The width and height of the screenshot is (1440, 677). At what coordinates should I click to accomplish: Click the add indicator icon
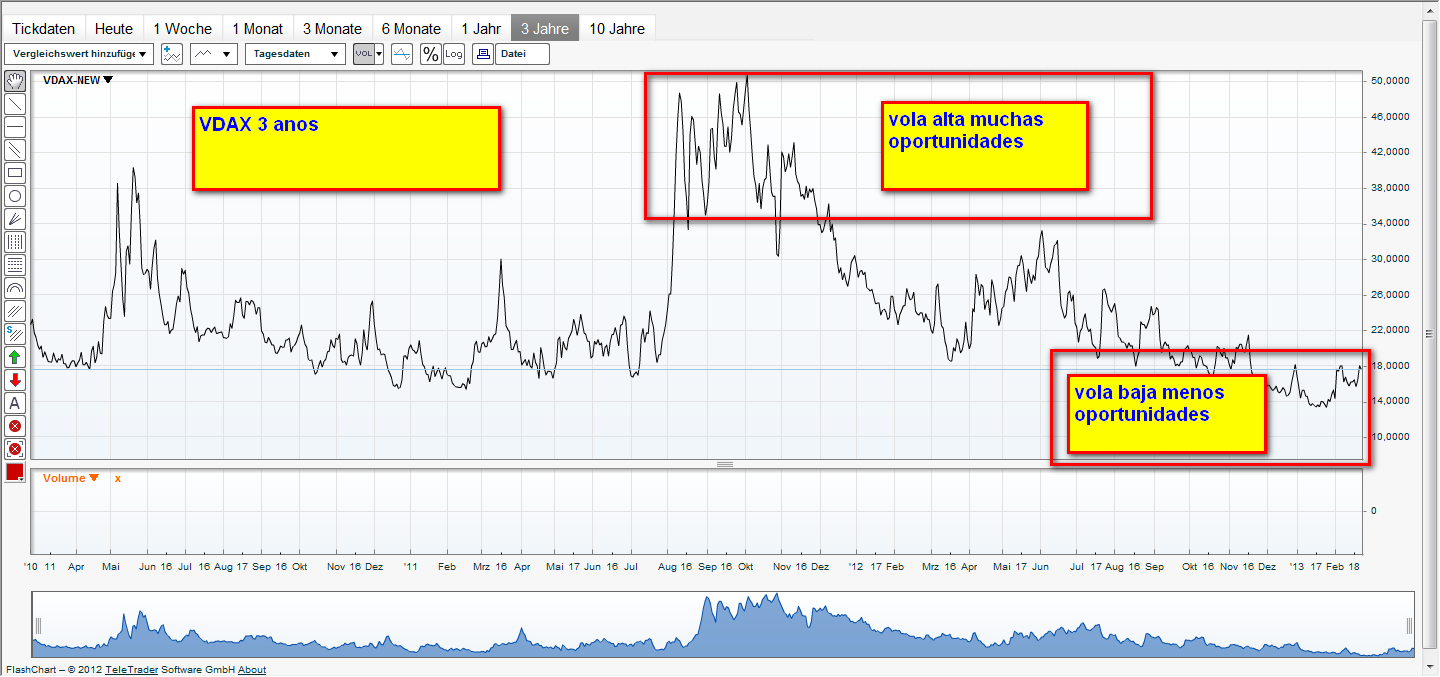pos(172,54)
